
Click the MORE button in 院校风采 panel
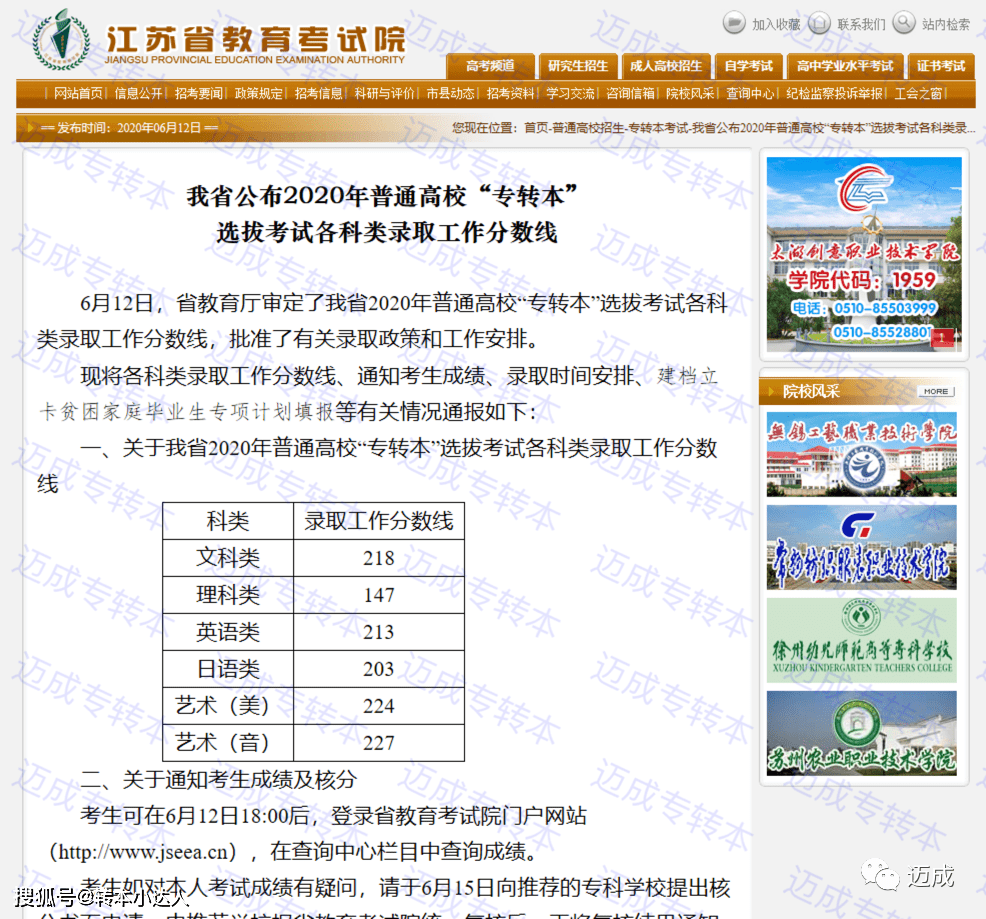(x=936, y=391)
